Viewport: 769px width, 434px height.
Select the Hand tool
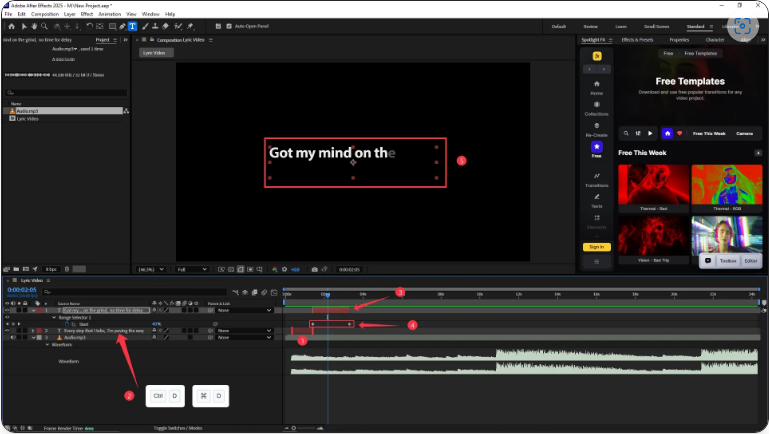point(34,26)
